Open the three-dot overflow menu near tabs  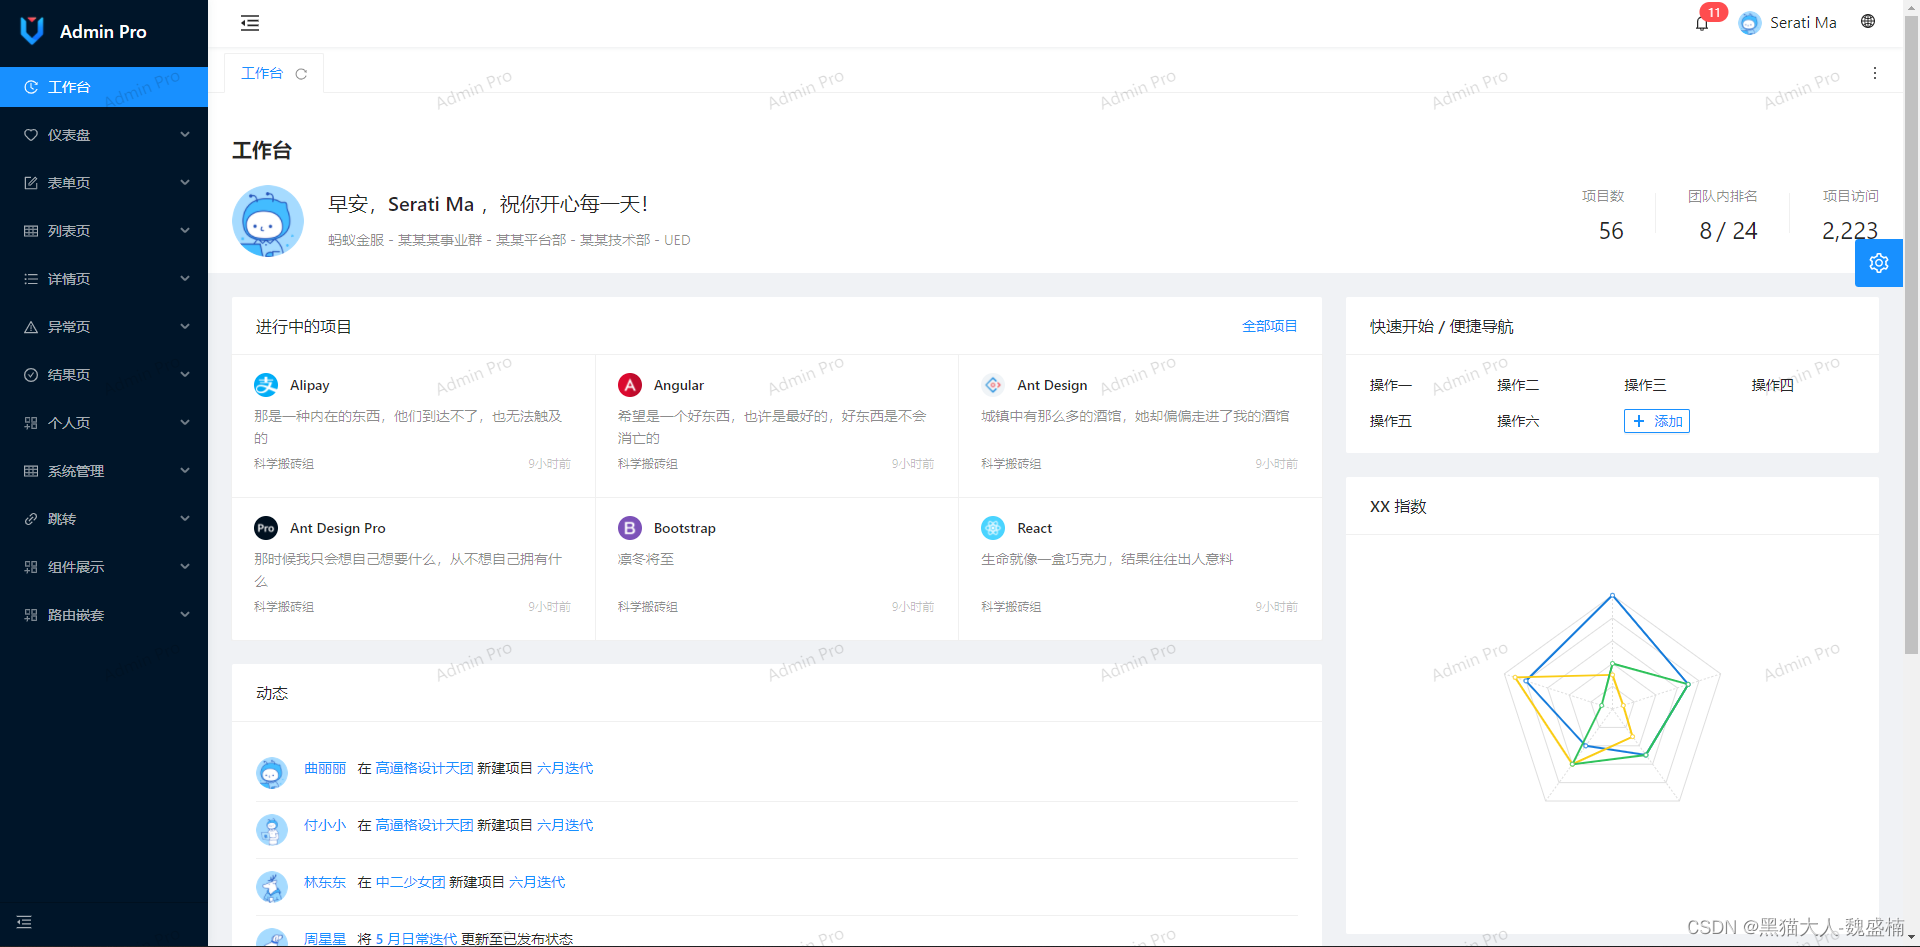(1875, 73)
